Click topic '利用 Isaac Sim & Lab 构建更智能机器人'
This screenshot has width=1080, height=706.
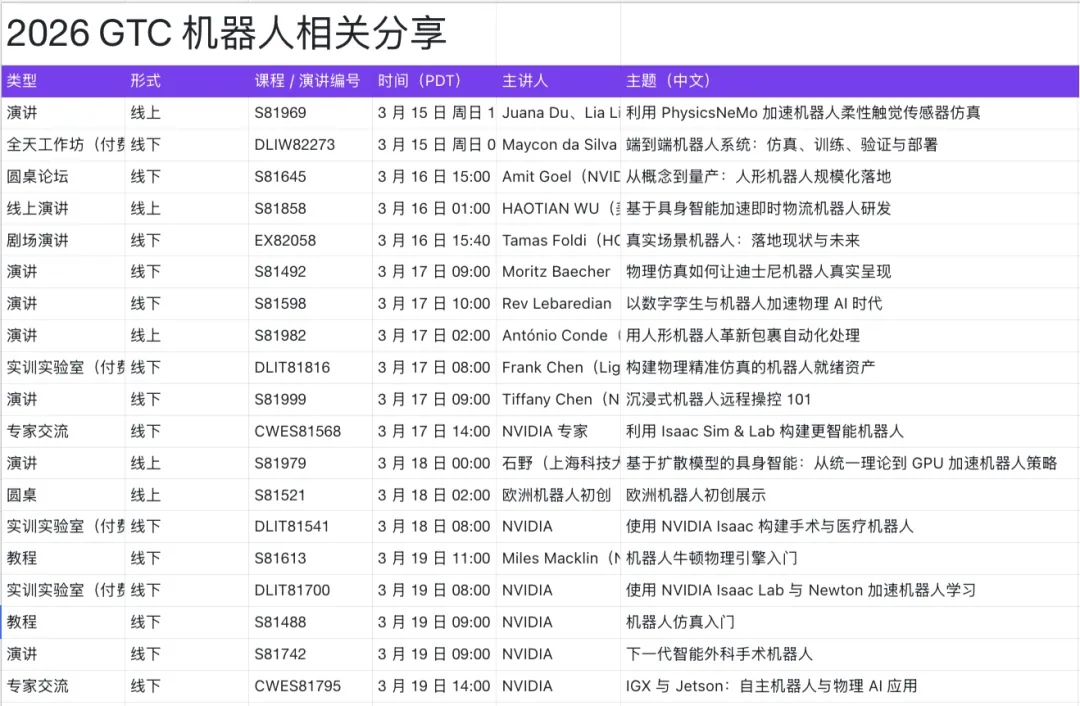(x=765, y=431)
